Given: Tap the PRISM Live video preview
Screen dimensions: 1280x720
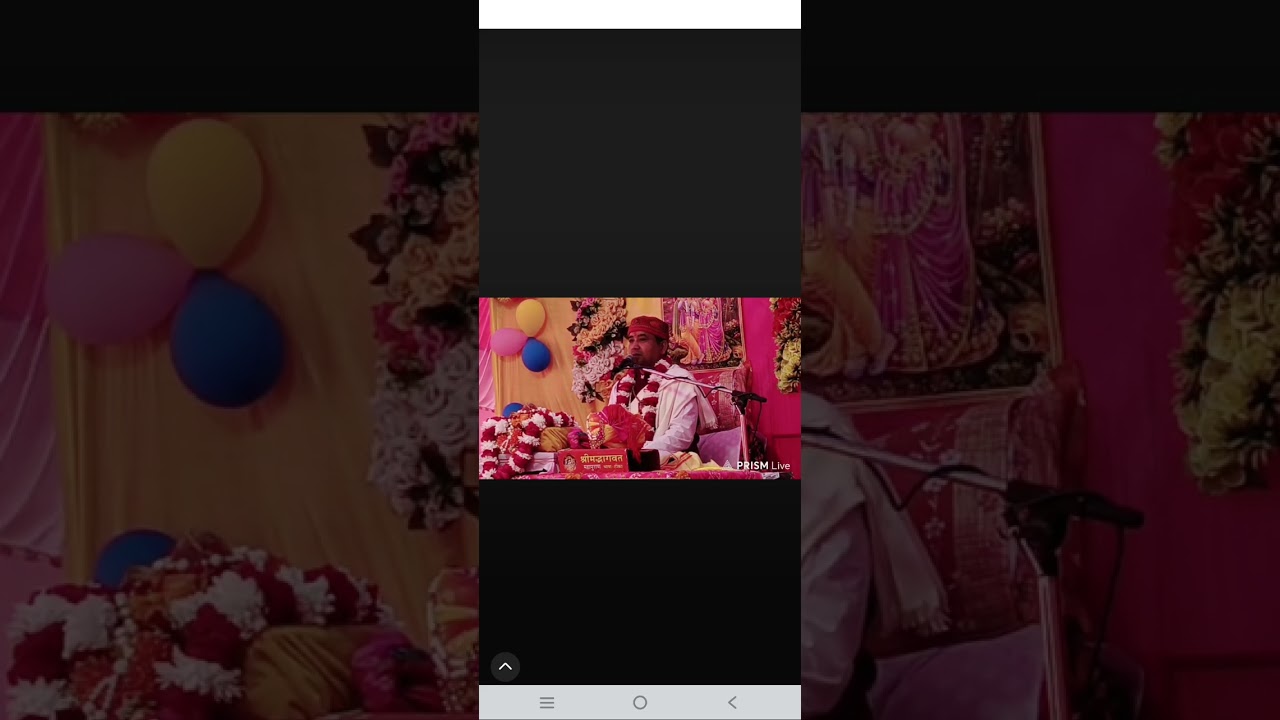Looking at the screenshot, I should 640,388.
